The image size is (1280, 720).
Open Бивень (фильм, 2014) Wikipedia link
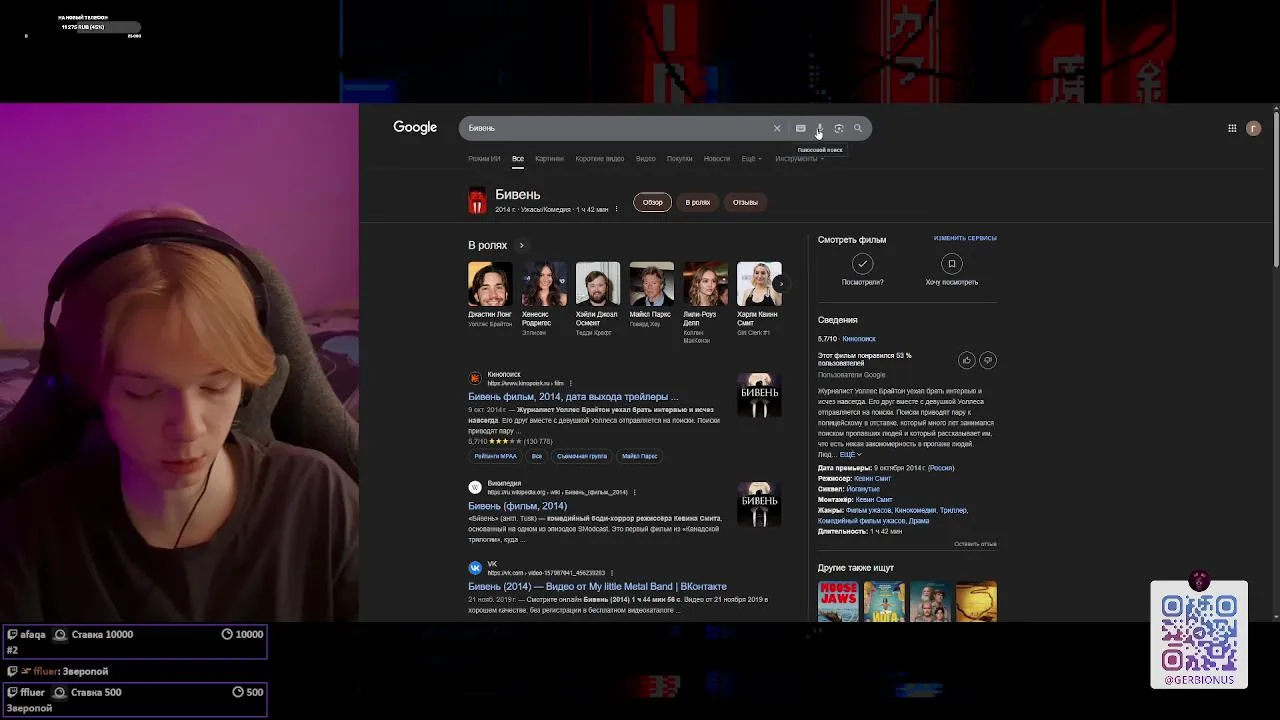pos(518,506)
